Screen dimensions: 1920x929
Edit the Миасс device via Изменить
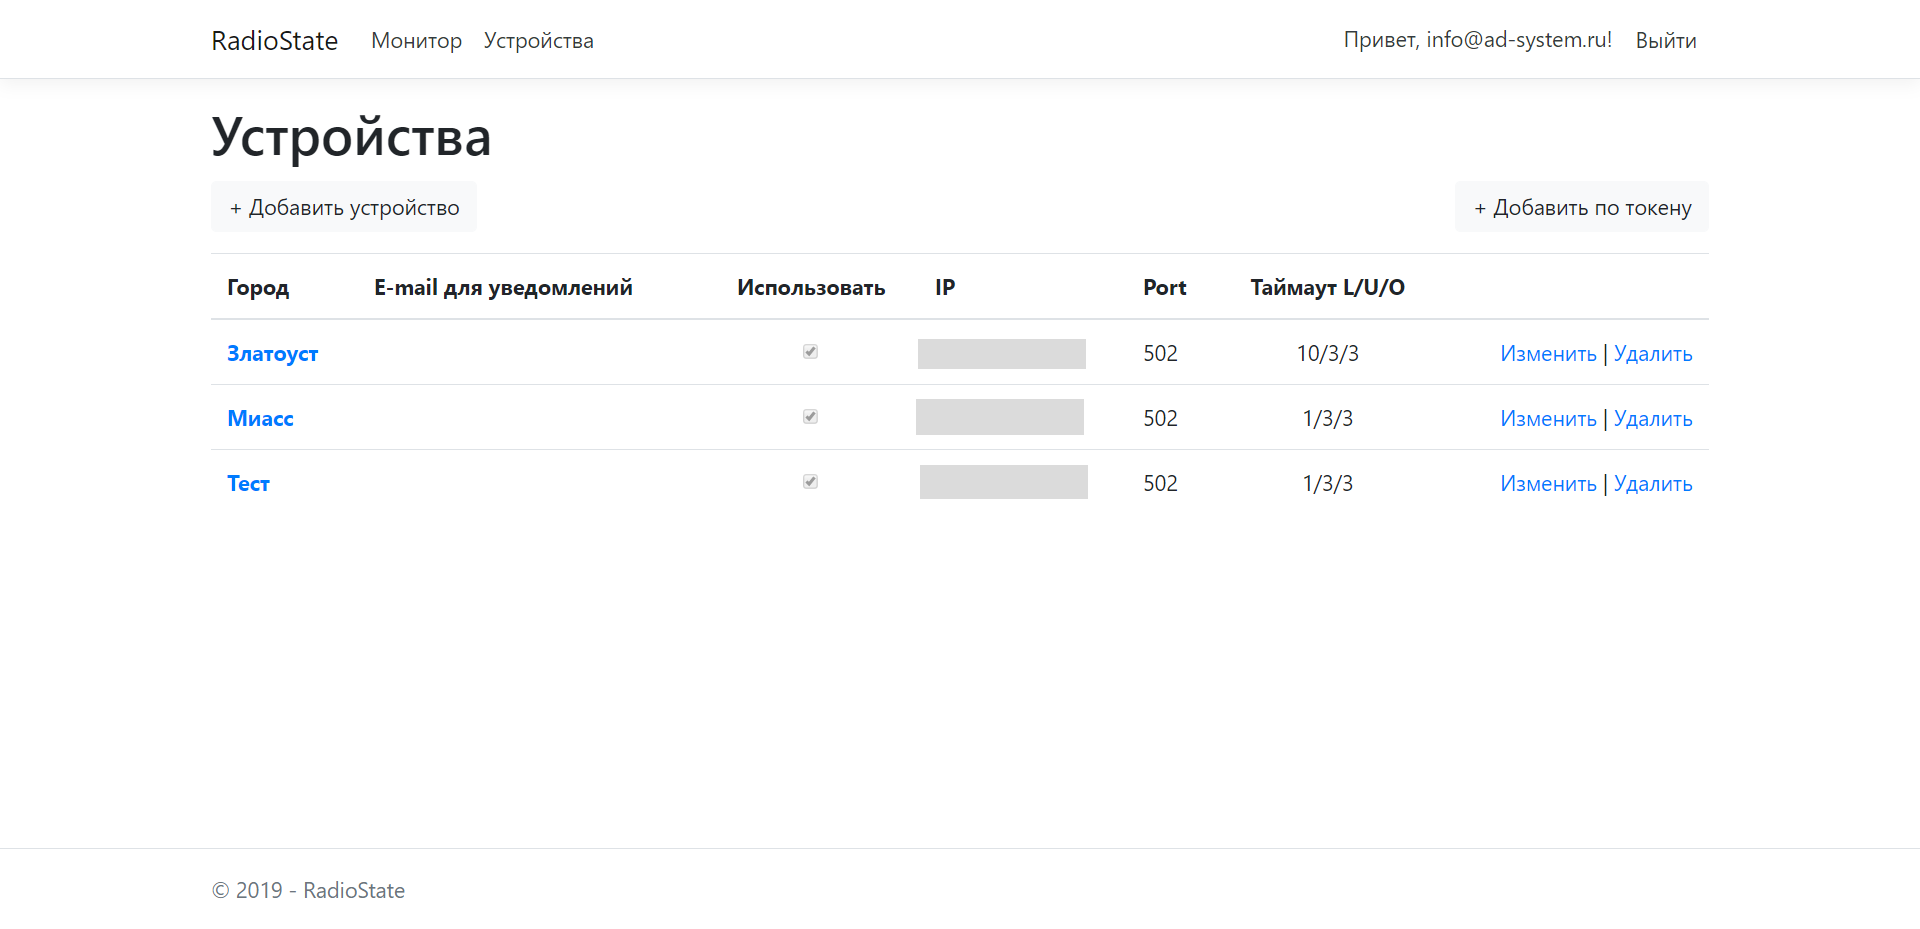1548,419
